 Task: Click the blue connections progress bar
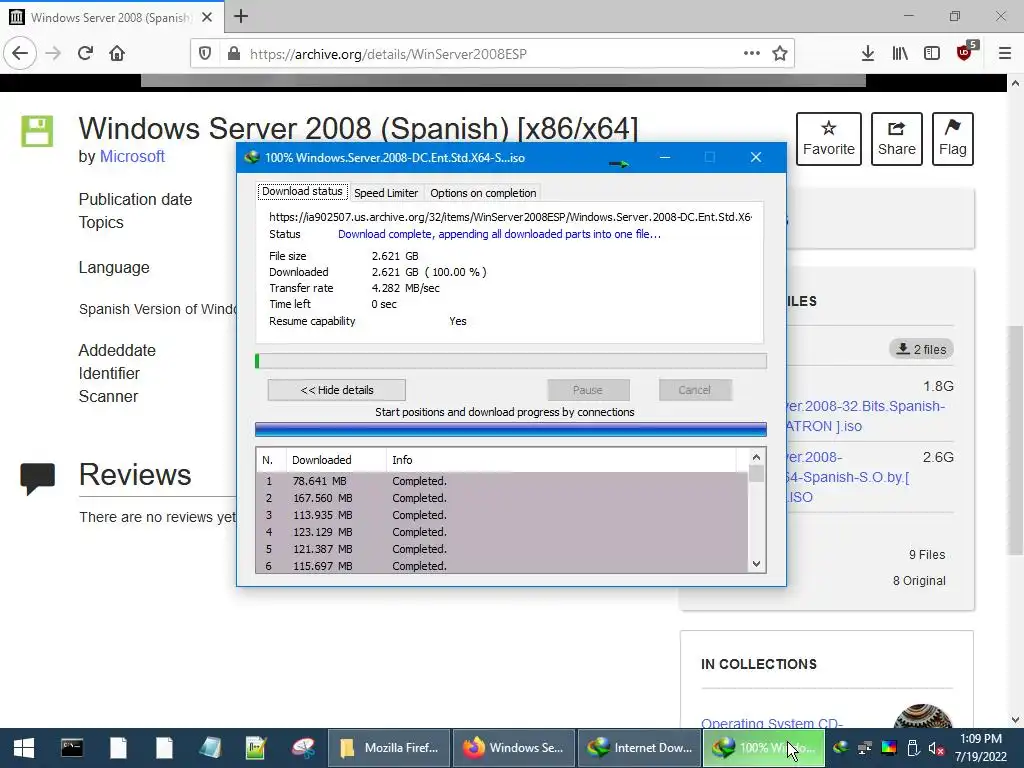point(511,429)
